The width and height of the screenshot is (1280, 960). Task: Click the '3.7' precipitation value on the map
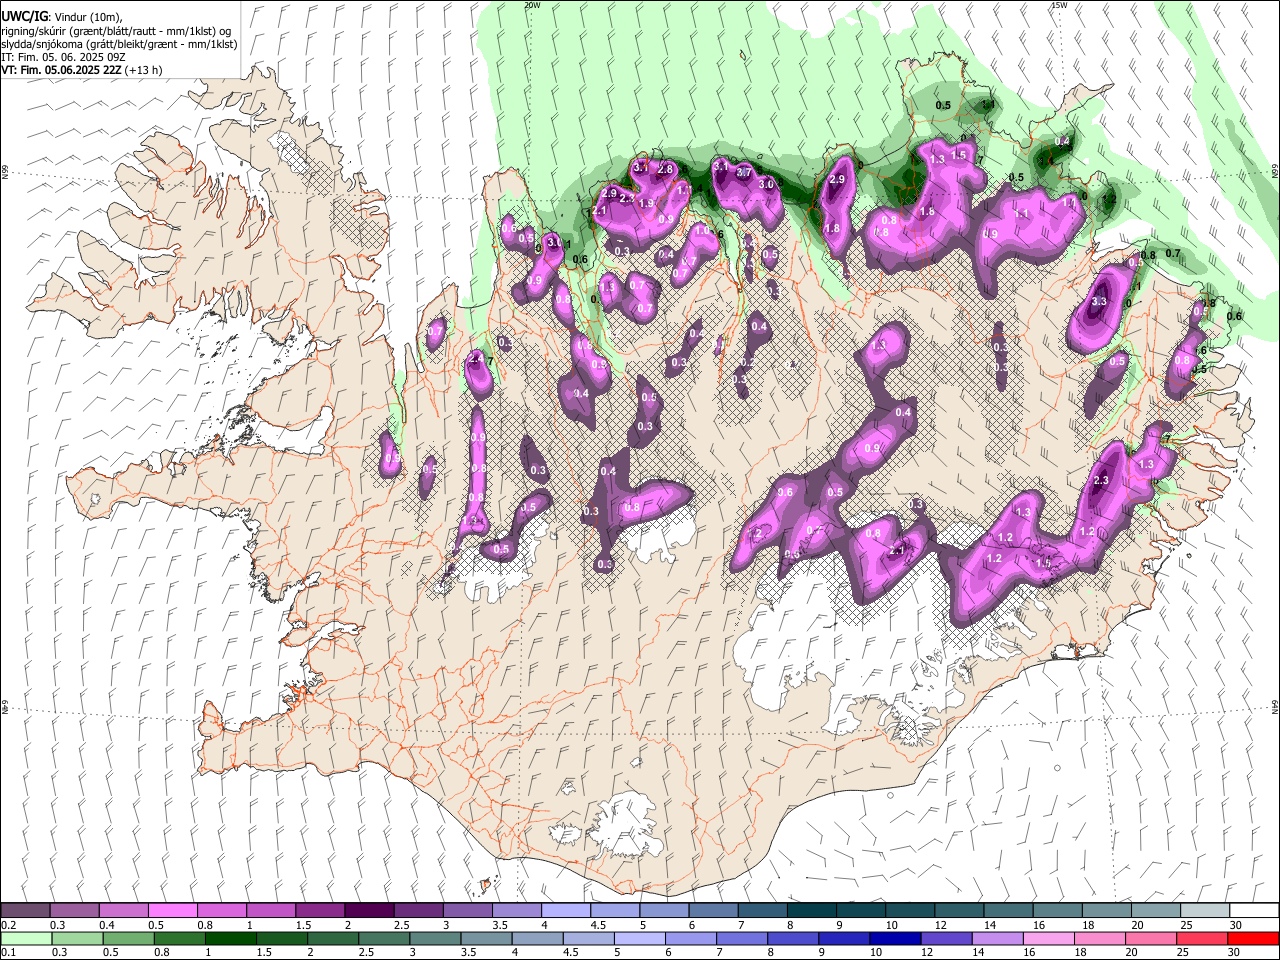click(744, 172)
